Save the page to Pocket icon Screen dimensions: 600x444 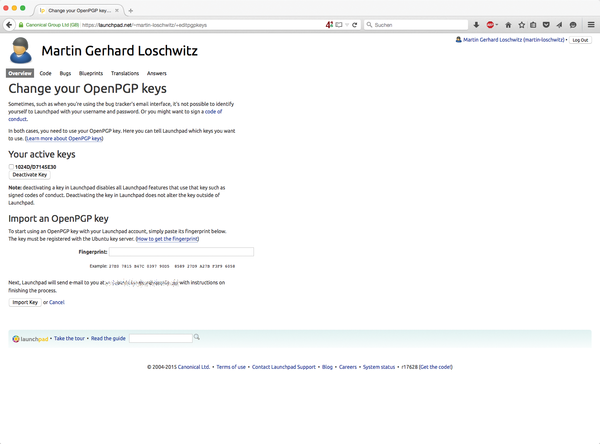point(546,25)
